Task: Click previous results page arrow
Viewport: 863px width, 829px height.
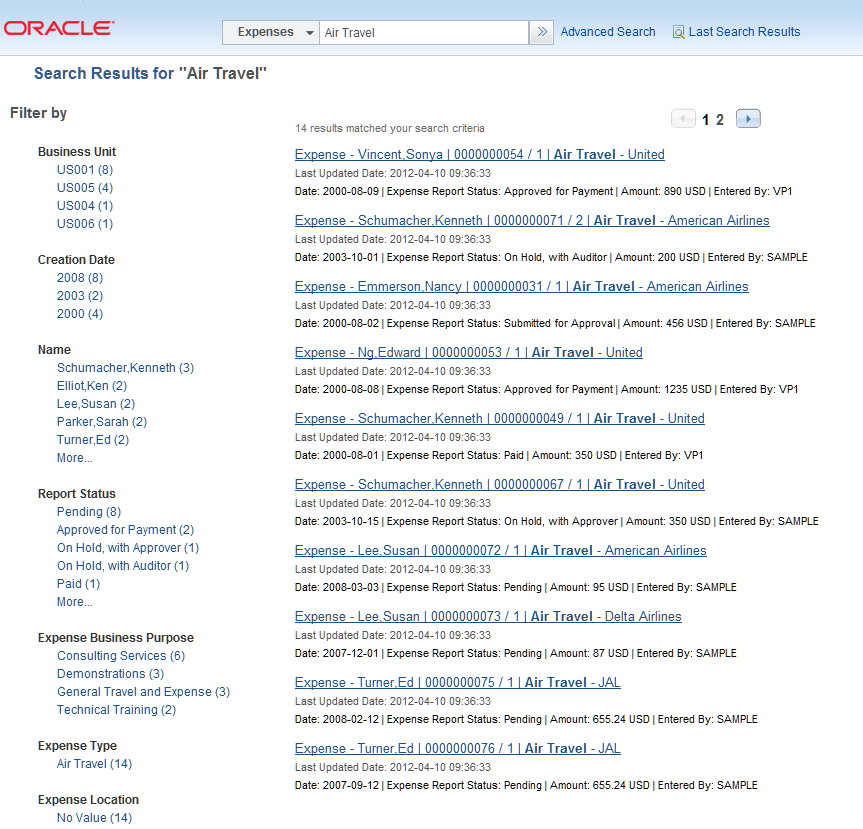Action: [684, 119]
